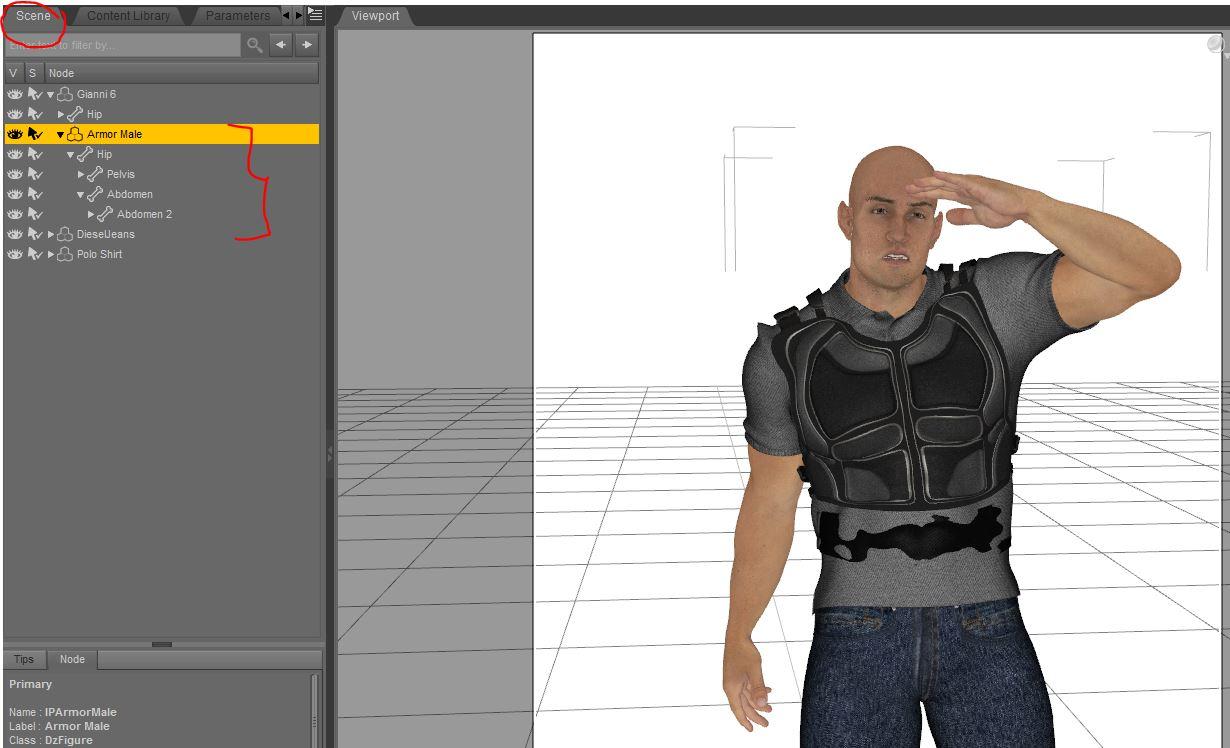
Task: Collapse Hip node under Armor Male
Action: tap(71, 154)
